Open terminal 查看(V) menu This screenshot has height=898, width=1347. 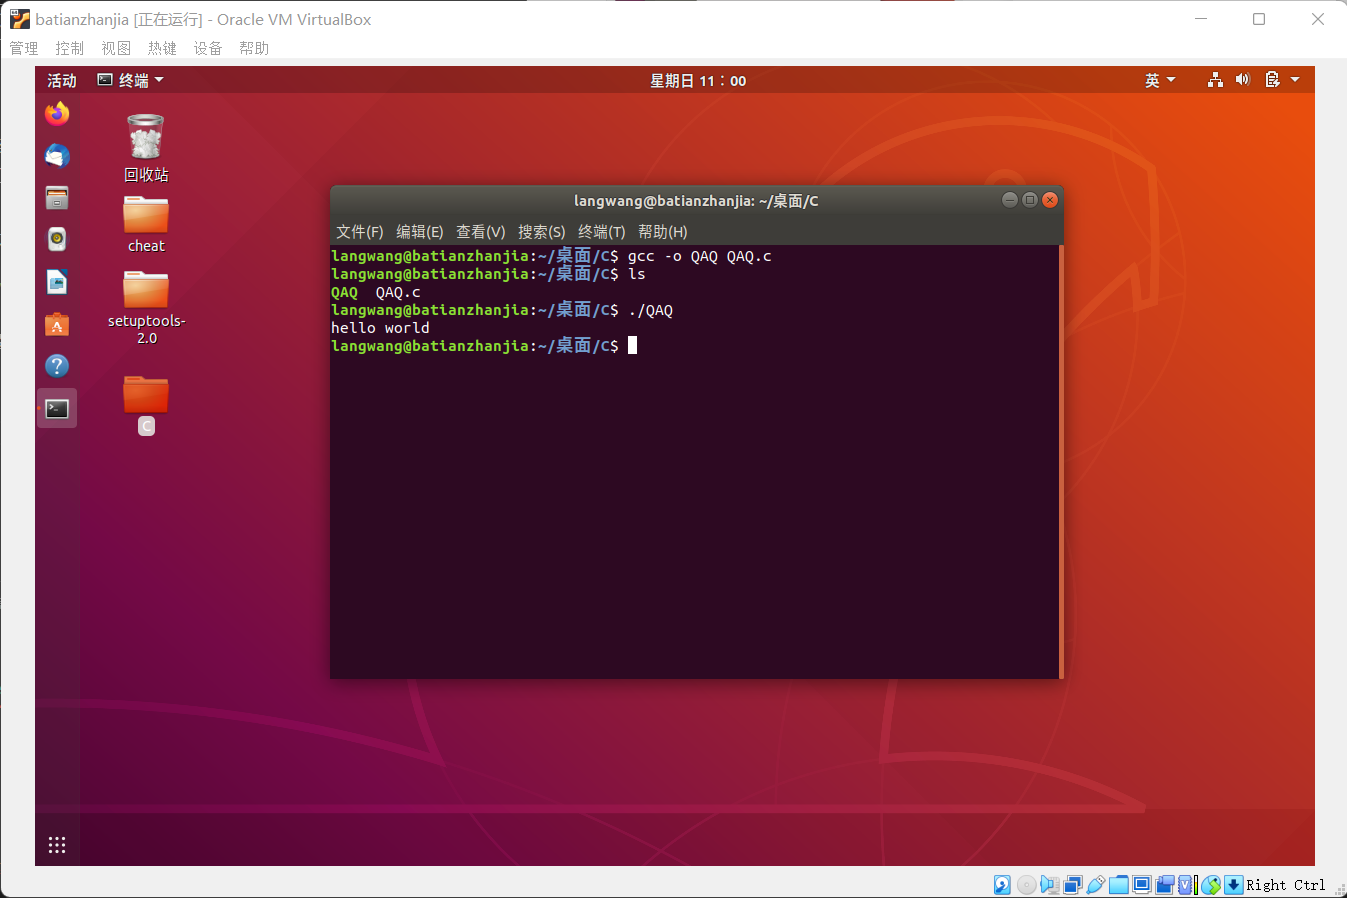[481, 232]
